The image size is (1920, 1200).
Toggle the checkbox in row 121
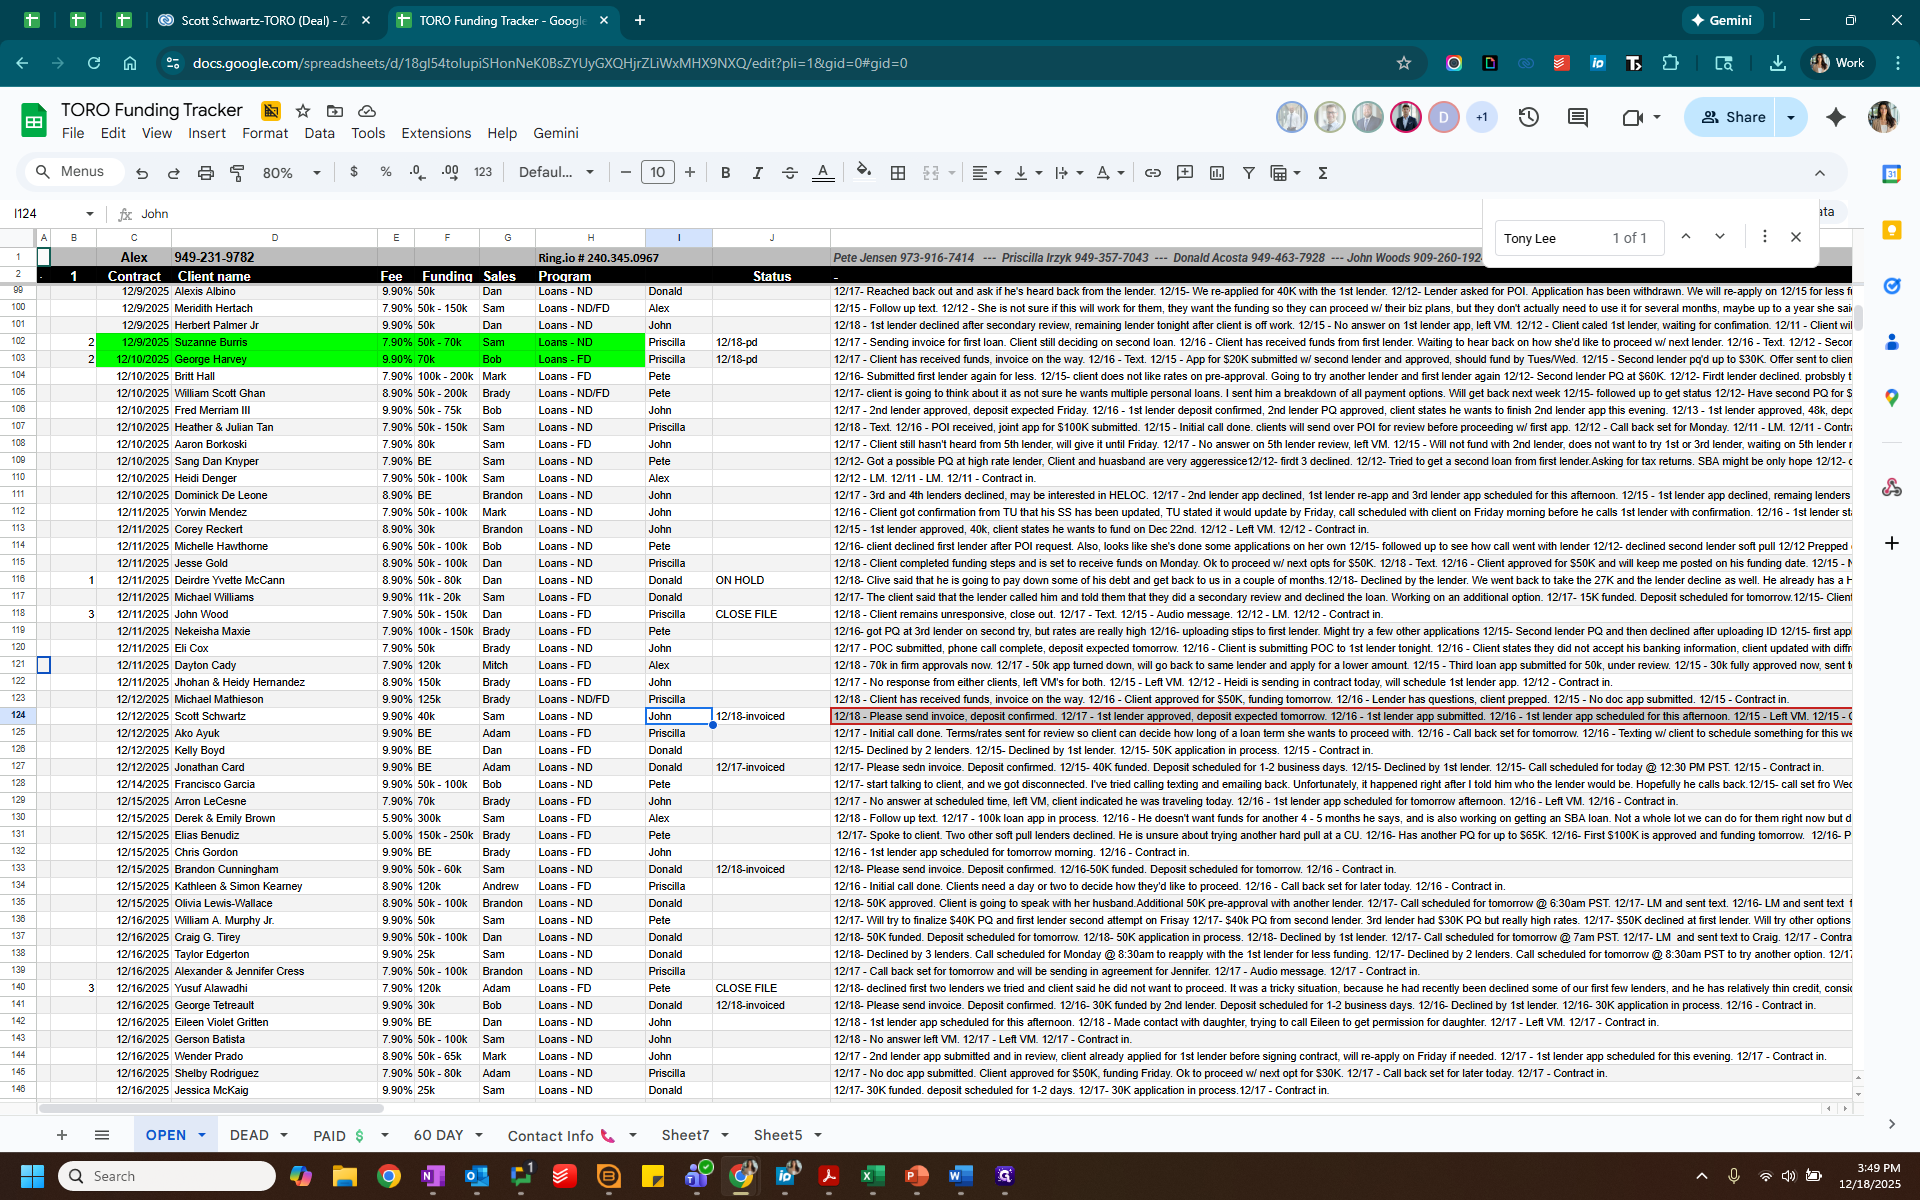coord(43,665)
